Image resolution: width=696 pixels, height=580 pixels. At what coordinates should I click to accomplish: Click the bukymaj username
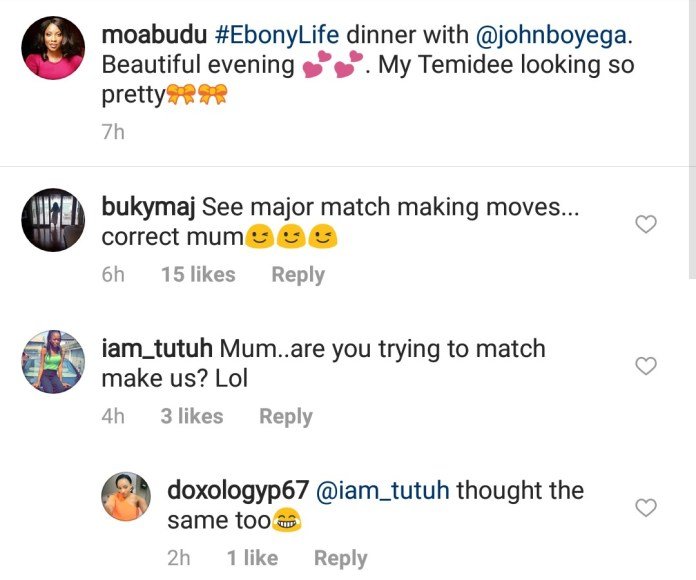(148, 208)
